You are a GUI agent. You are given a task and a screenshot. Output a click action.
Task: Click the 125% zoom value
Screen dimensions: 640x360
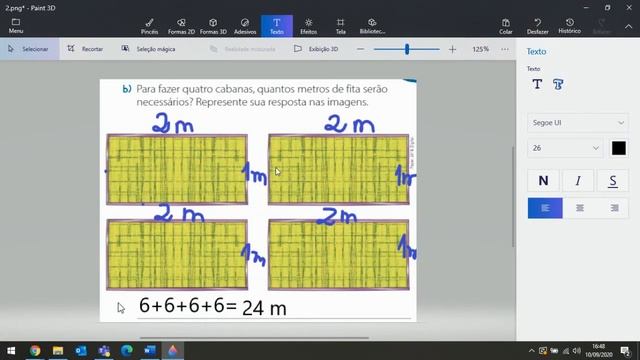[480, 49]
